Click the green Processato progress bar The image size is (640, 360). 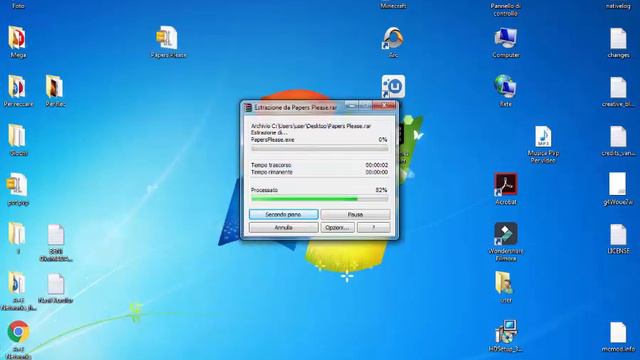click(x=320, y=199)
